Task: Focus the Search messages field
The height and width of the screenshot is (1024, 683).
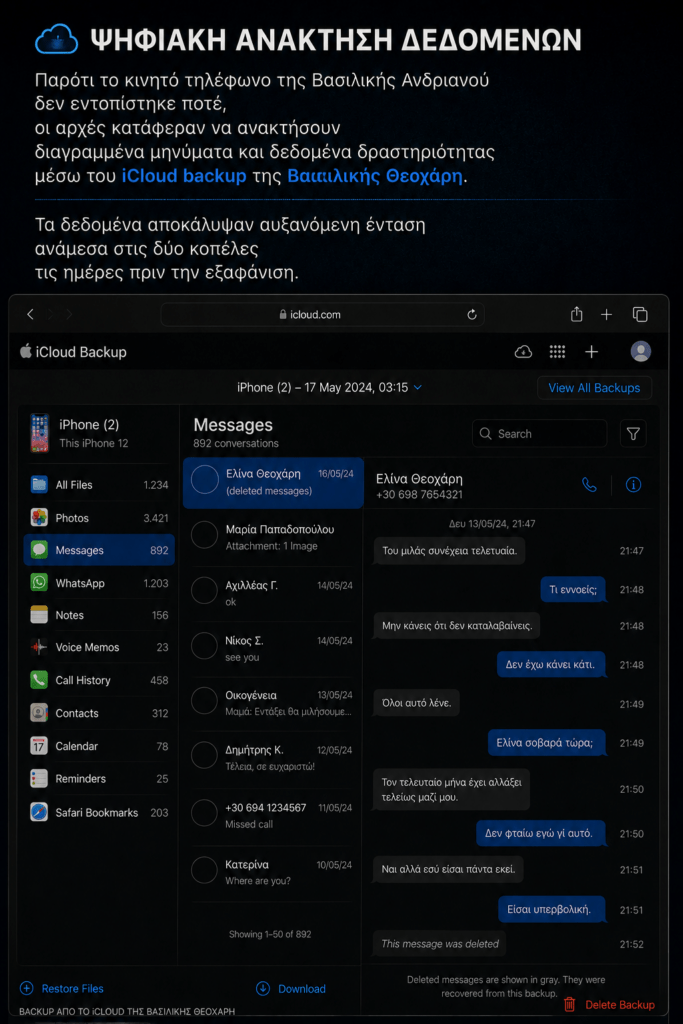Action: point(539,434)
